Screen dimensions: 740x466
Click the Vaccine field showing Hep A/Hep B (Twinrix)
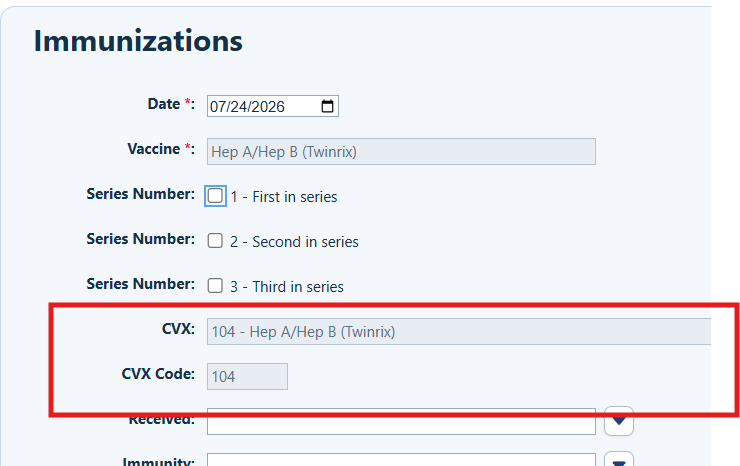401,152
